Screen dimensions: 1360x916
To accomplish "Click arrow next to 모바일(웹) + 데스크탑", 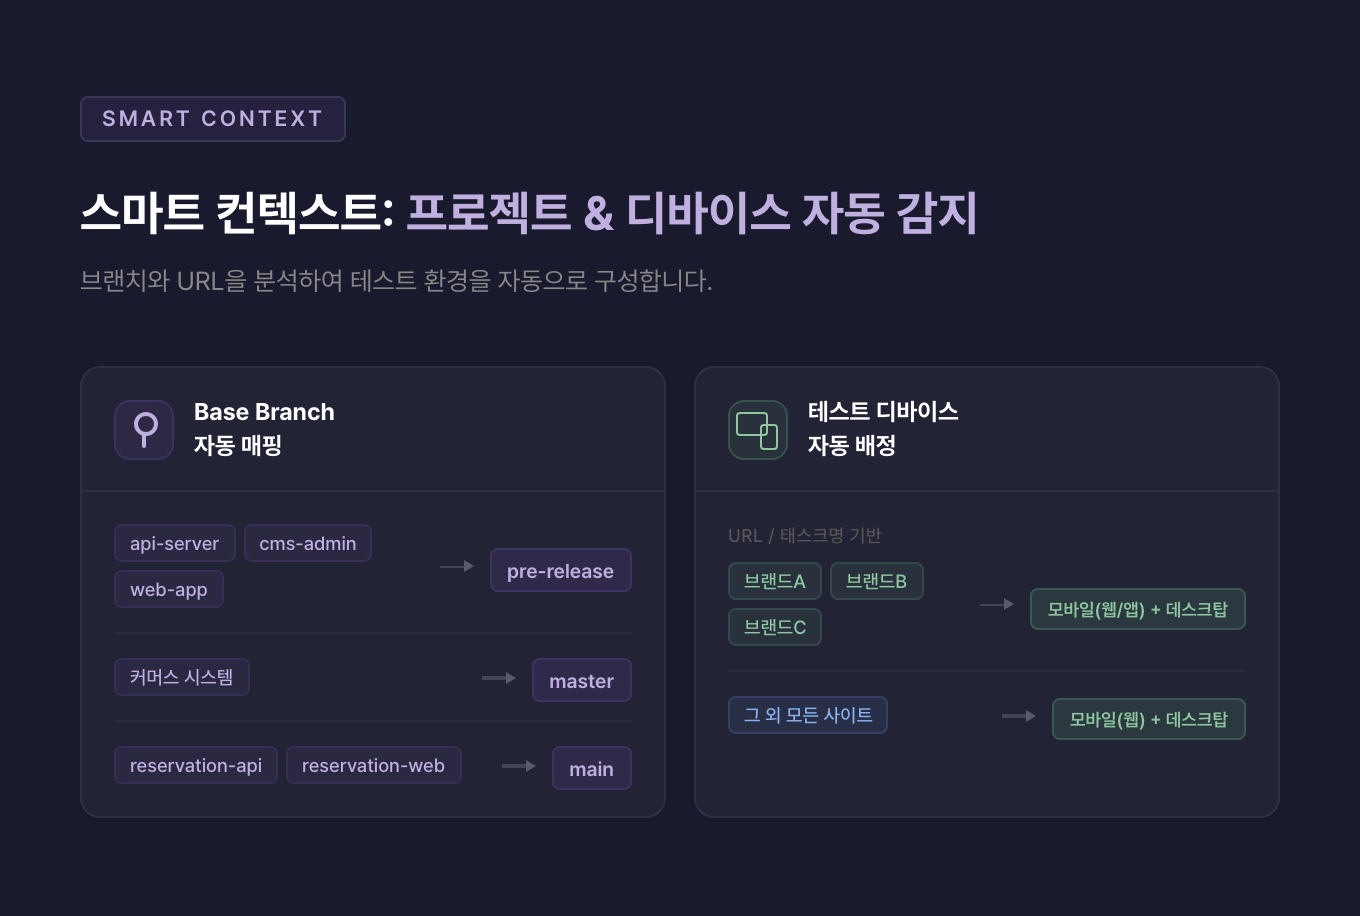I will [1019, 716].
